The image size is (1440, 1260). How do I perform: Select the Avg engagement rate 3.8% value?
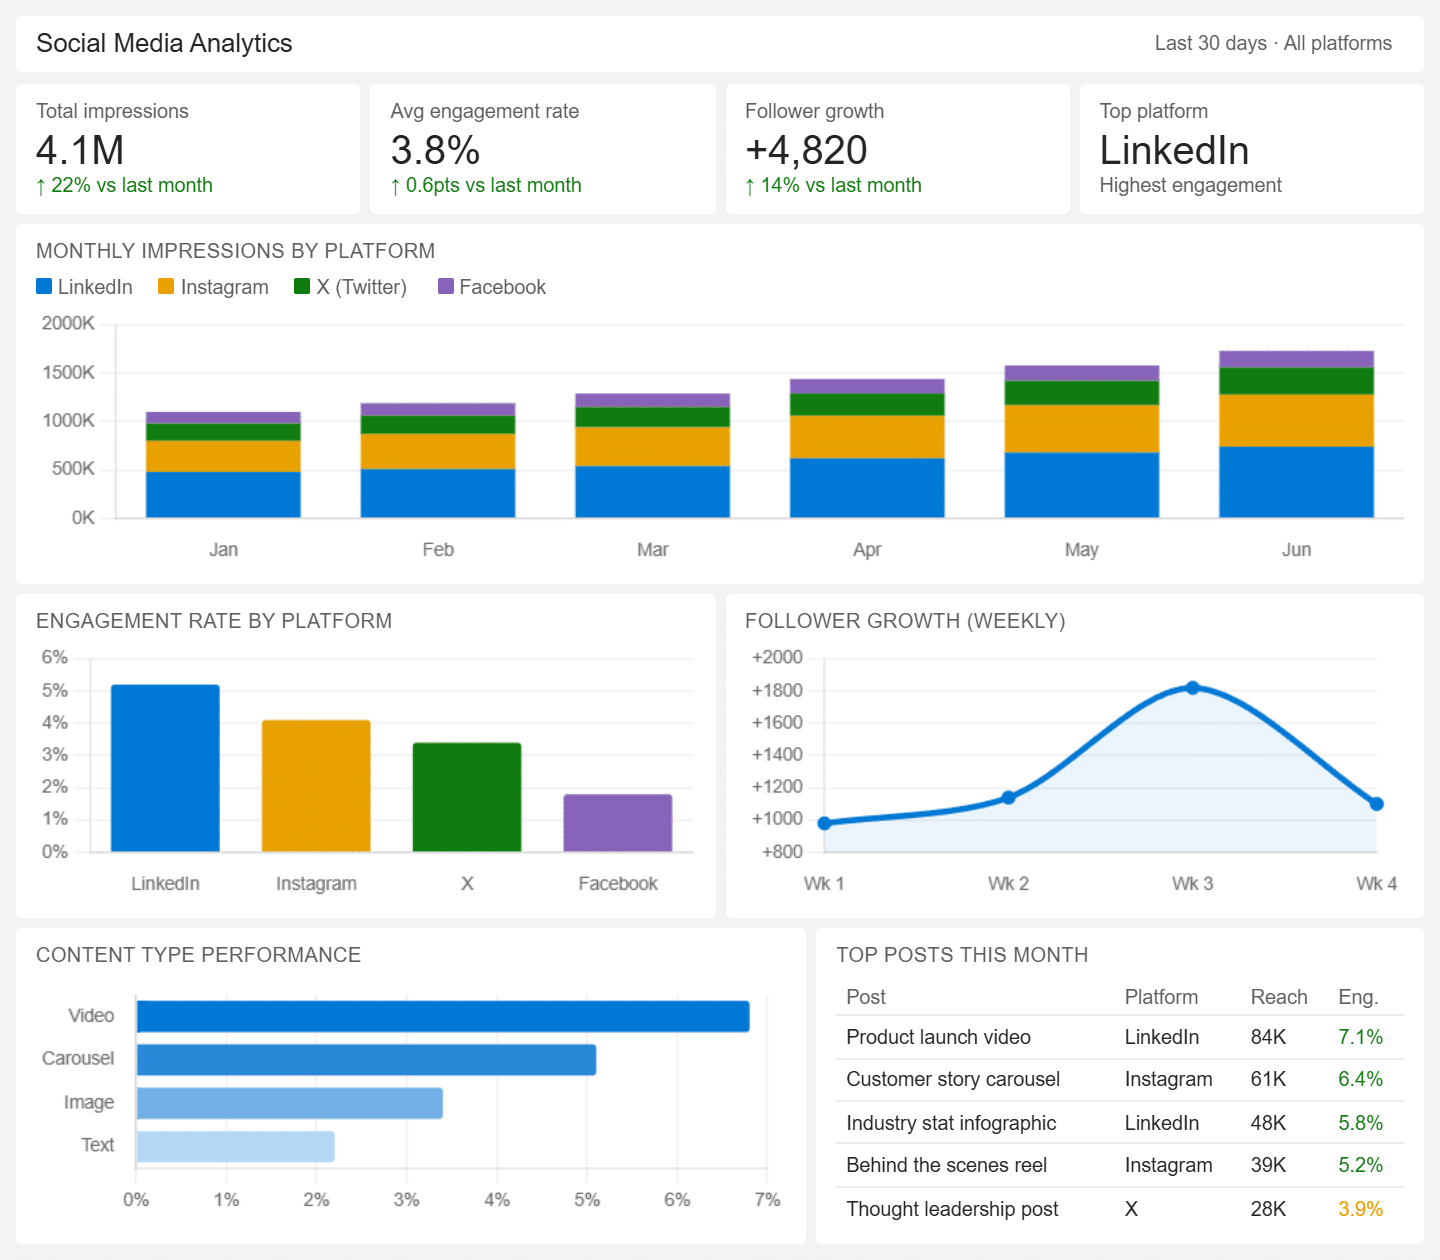point(435,150)
